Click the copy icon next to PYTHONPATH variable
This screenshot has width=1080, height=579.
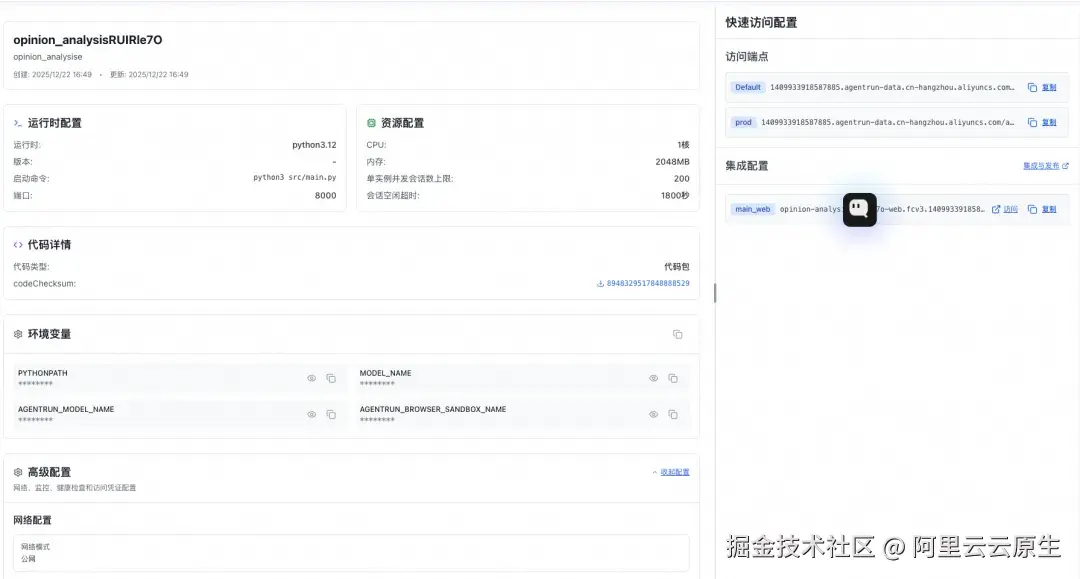[x=332, y=378]
